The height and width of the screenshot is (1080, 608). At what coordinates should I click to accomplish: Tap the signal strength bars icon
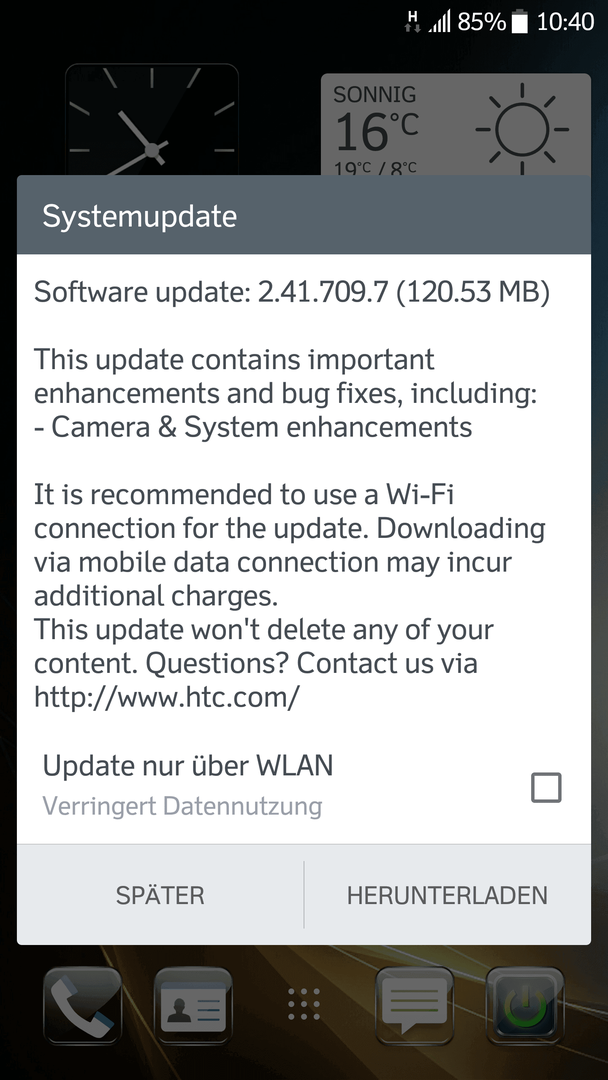coord(439,22)
